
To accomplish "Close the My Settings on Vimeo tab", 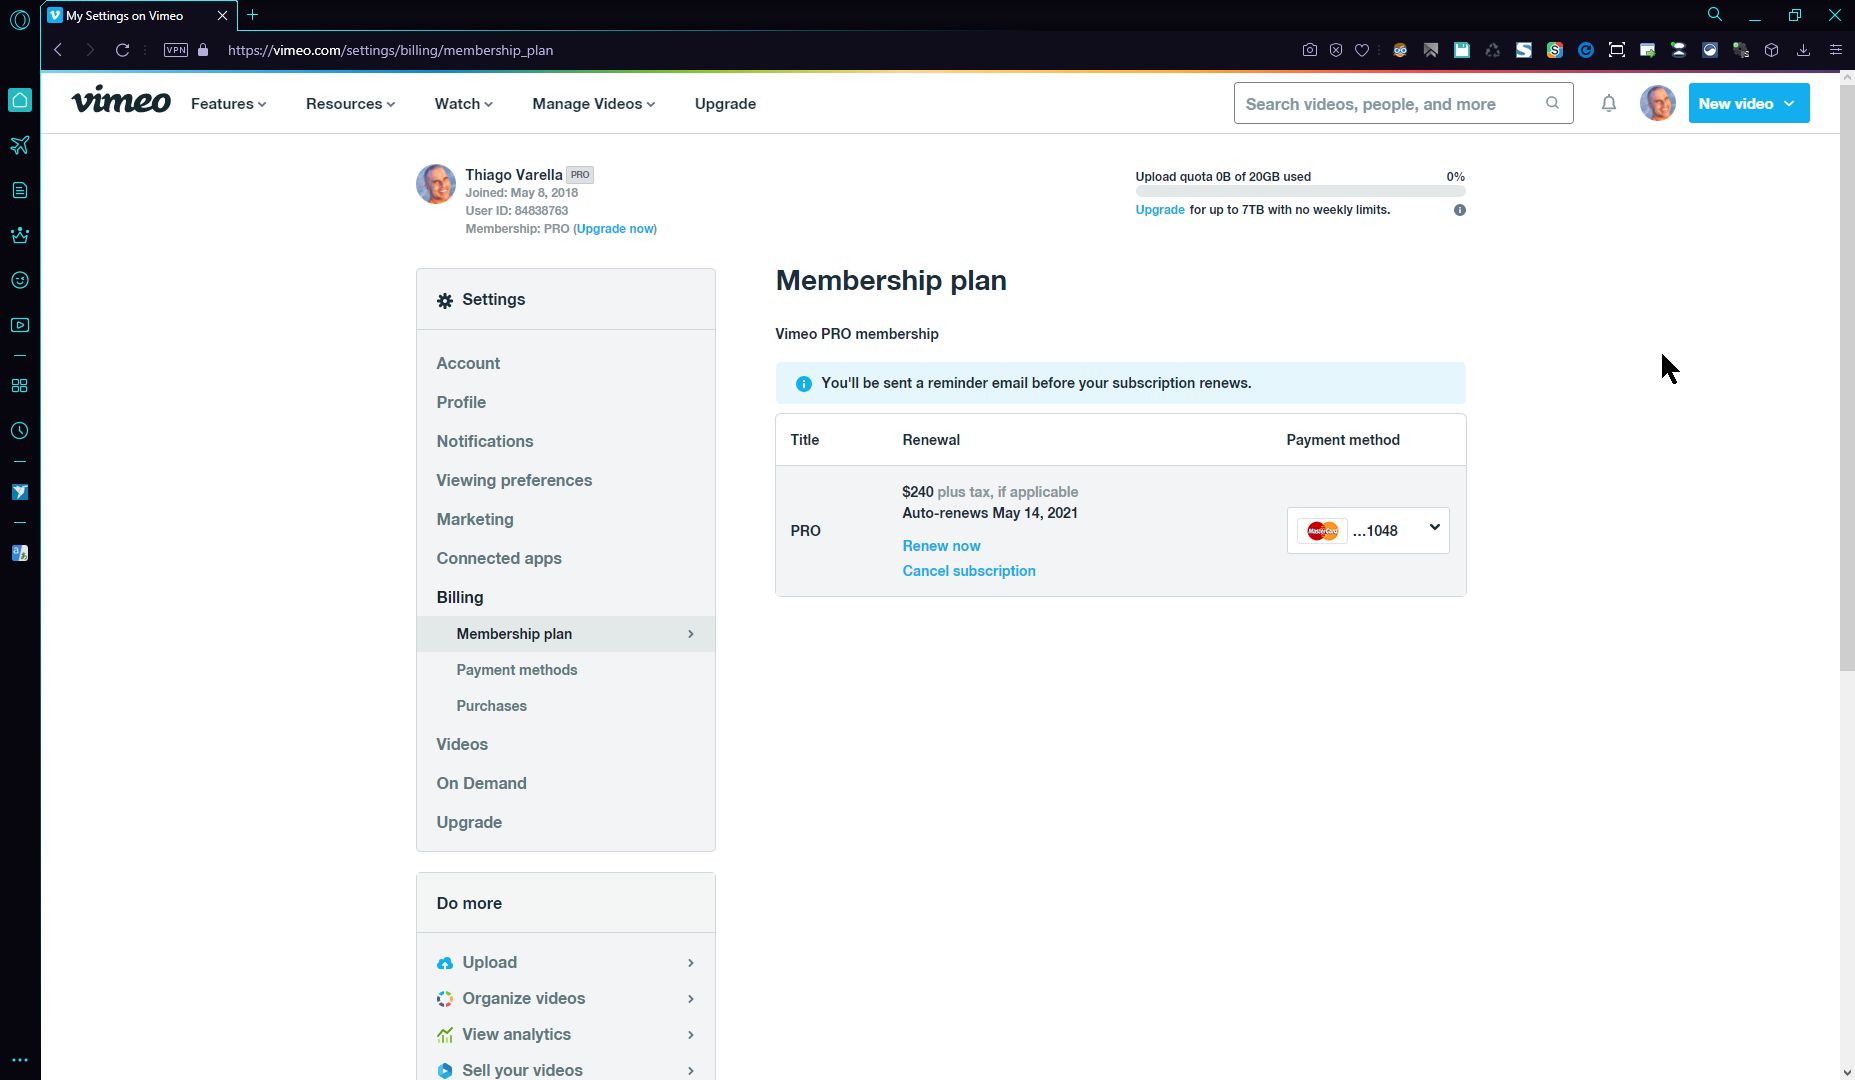I will pyautogui.click(x=222, y=16).
